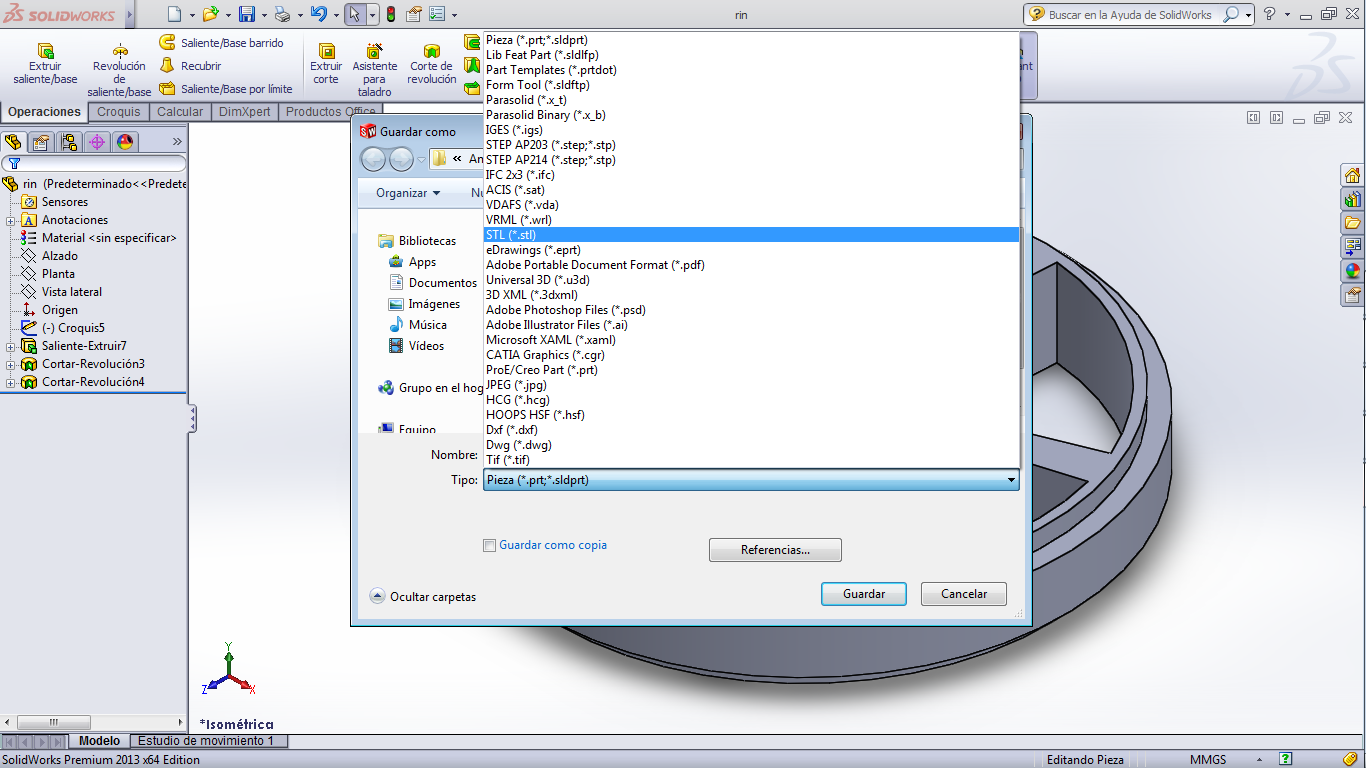
Task: Open the Organizar dropdown menu
Action: coord(408,193)
